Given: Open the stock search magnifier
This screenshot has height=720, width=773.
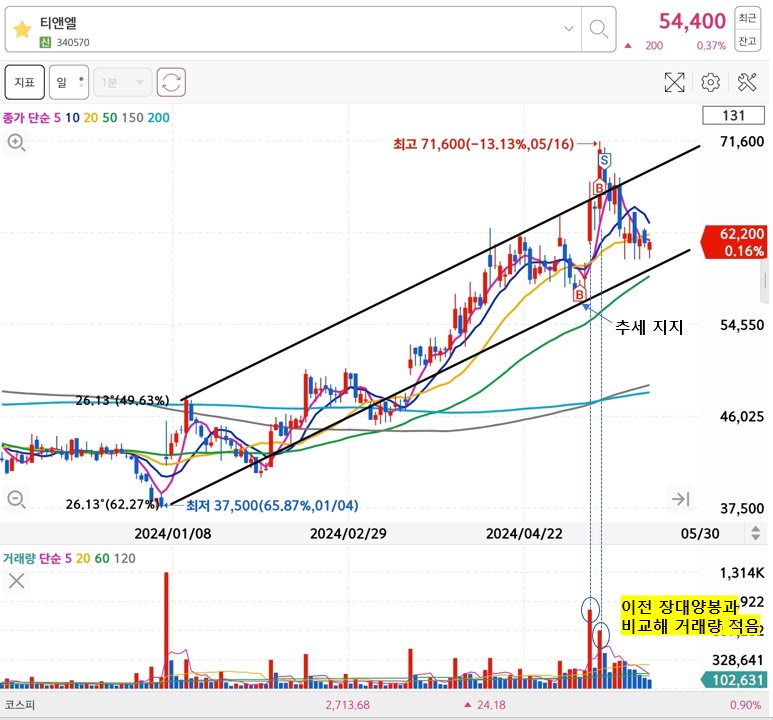Looking at the screenshot, I should tap(598, 29).
